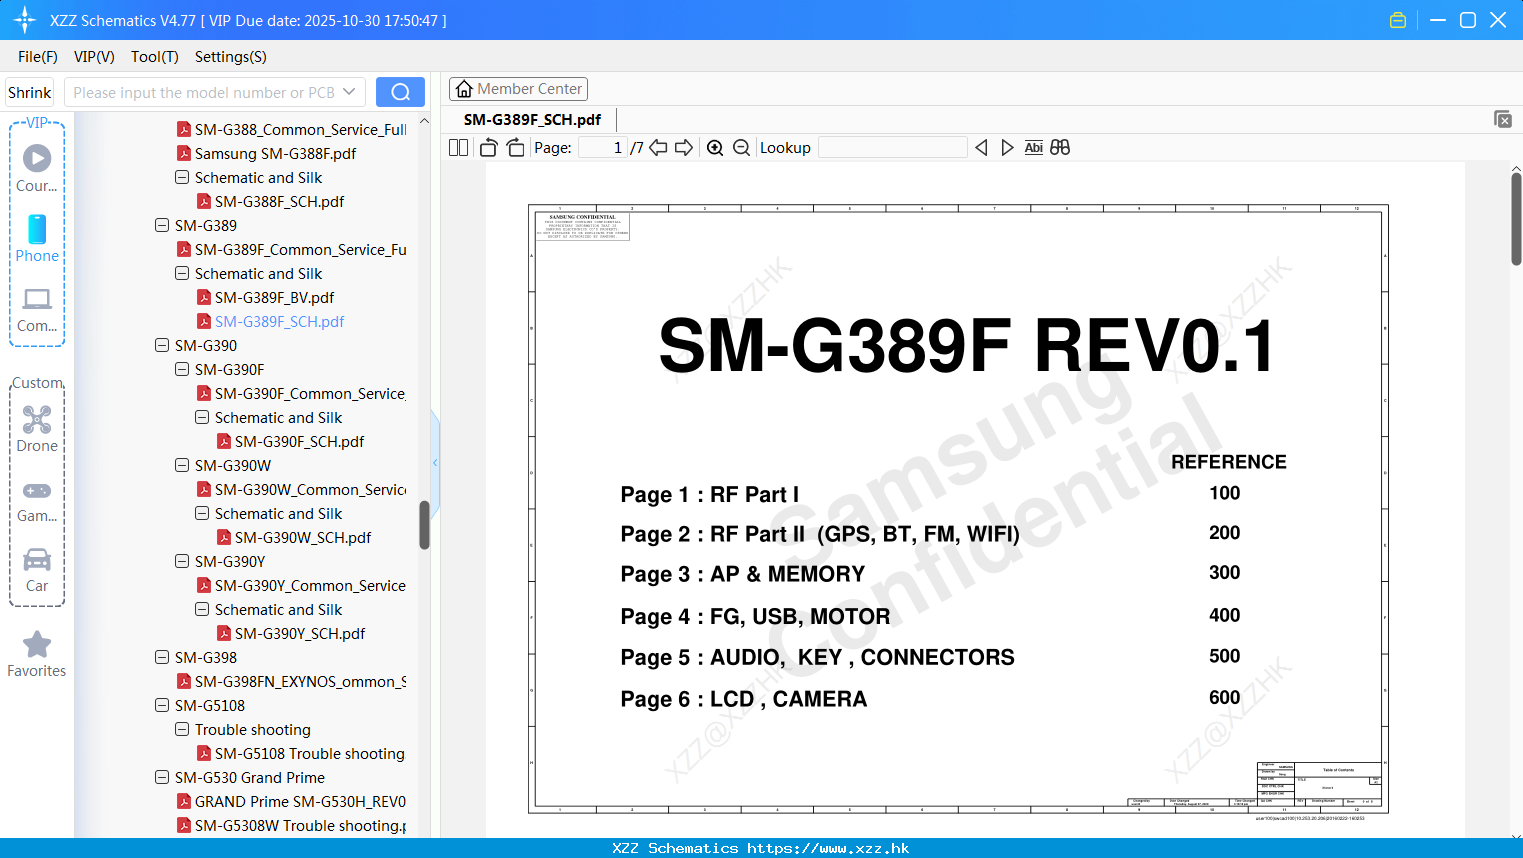Open the Tool(T) menu
The height and width of the screenshot is (858, 1523).
(155, 57)
